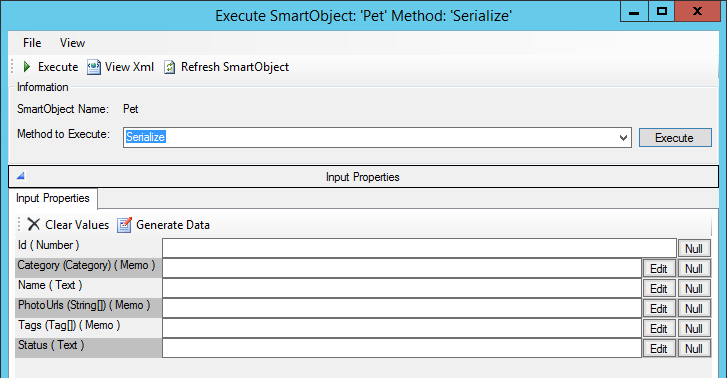
Task: Open the Method to Execute dropdown arrow
Action: [x=623, y=138]
